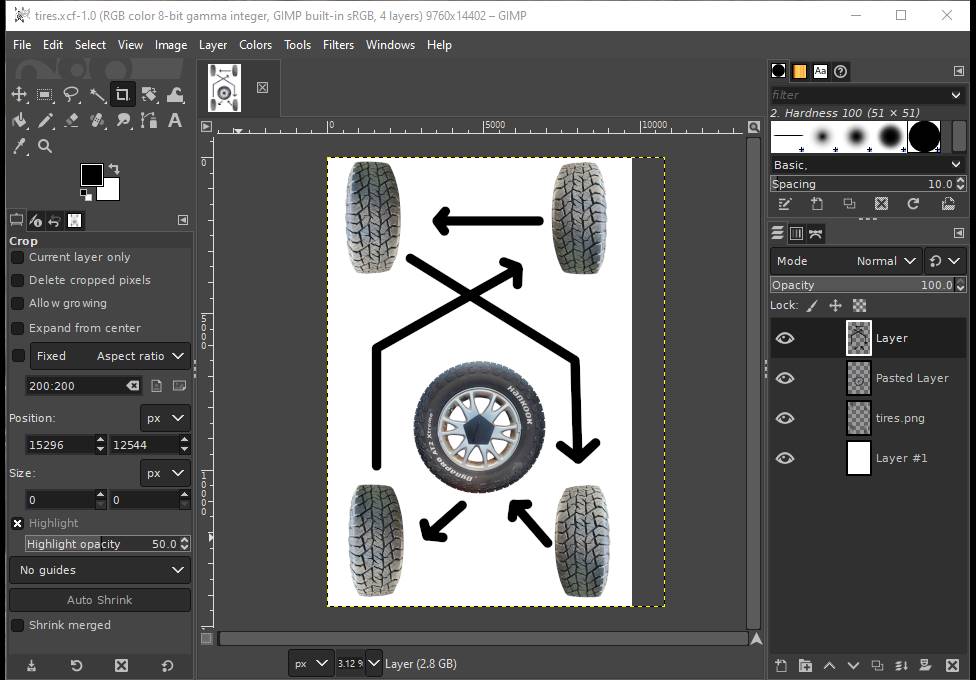Choose the Bucket Fill tool
976x680 pixels.
pos(19,121)
